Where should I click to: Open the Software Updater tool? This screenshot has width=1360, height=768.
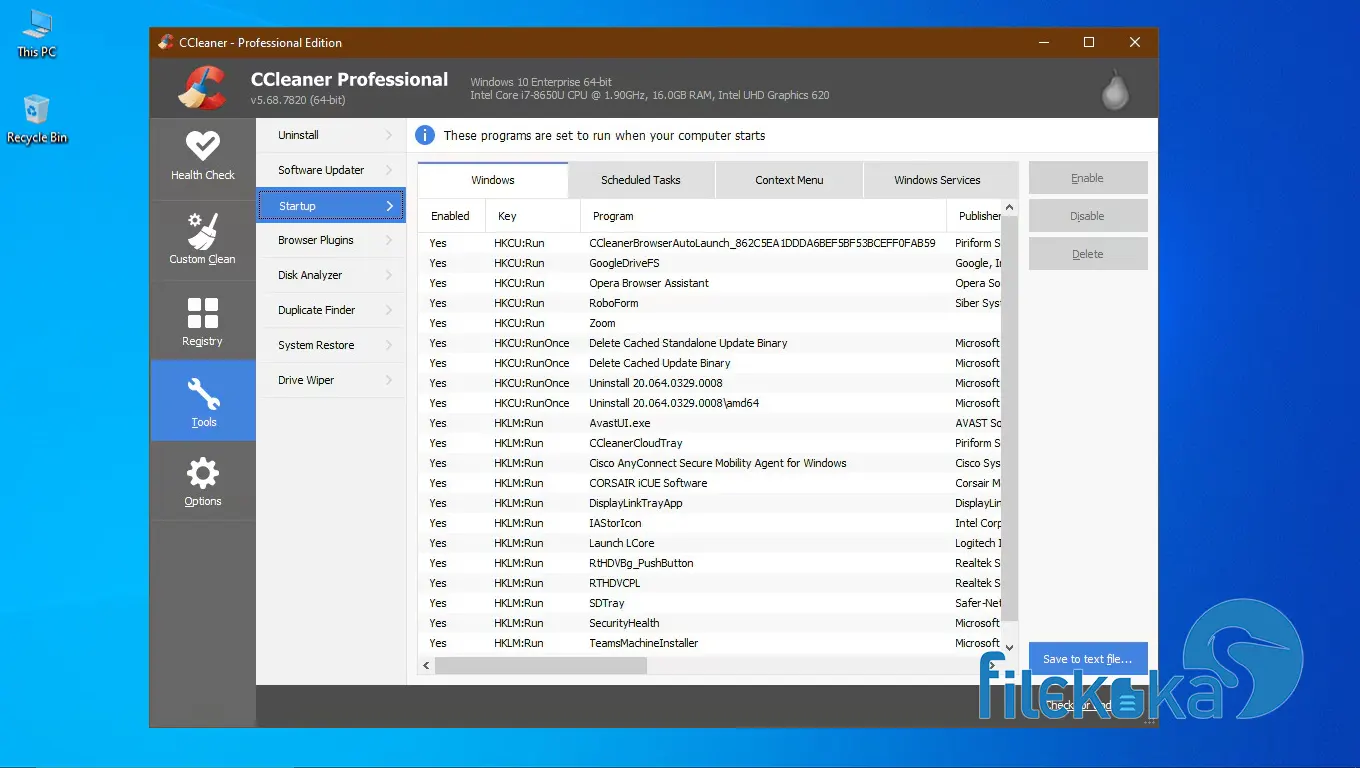tap(331, 170)
